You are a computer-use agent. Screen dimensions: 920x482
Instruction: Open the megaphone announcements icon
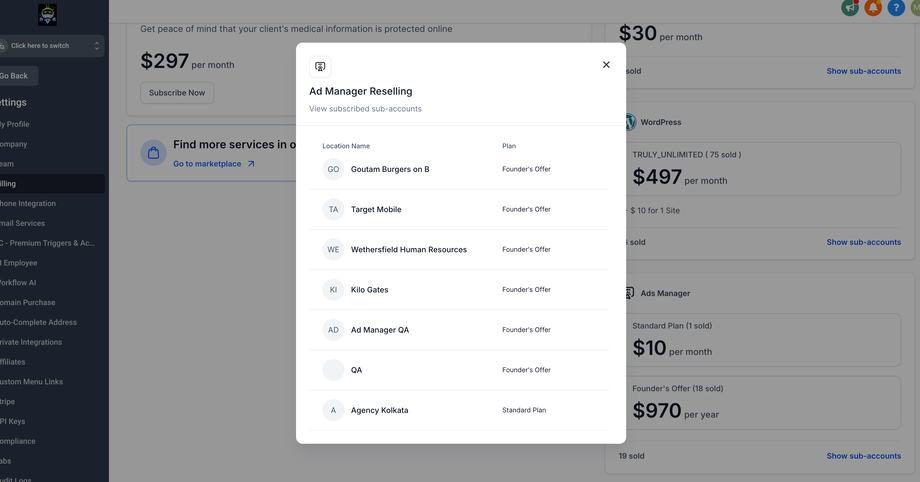click(x=850, y=8)
